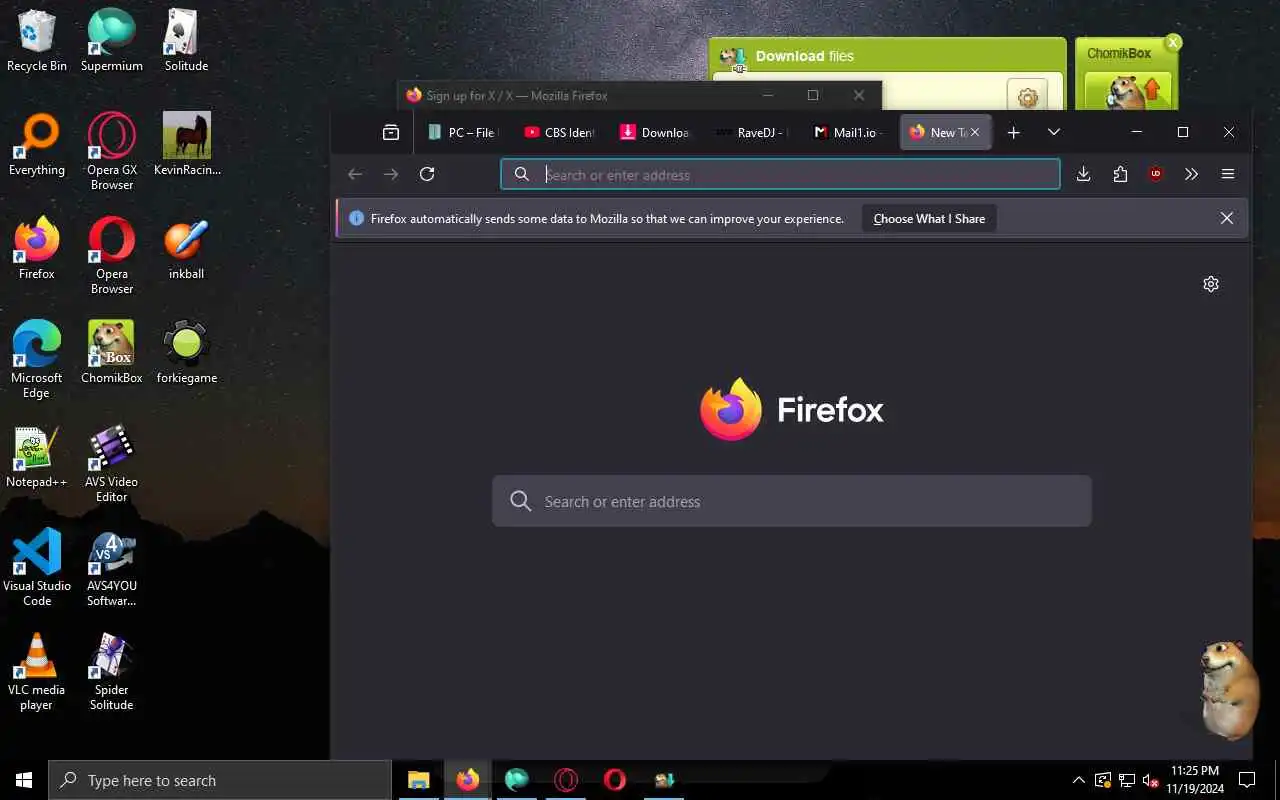Open the Recycle Bin desktop icon
Viewport: 1280px width, 800px height.
[x=37, y=40]
